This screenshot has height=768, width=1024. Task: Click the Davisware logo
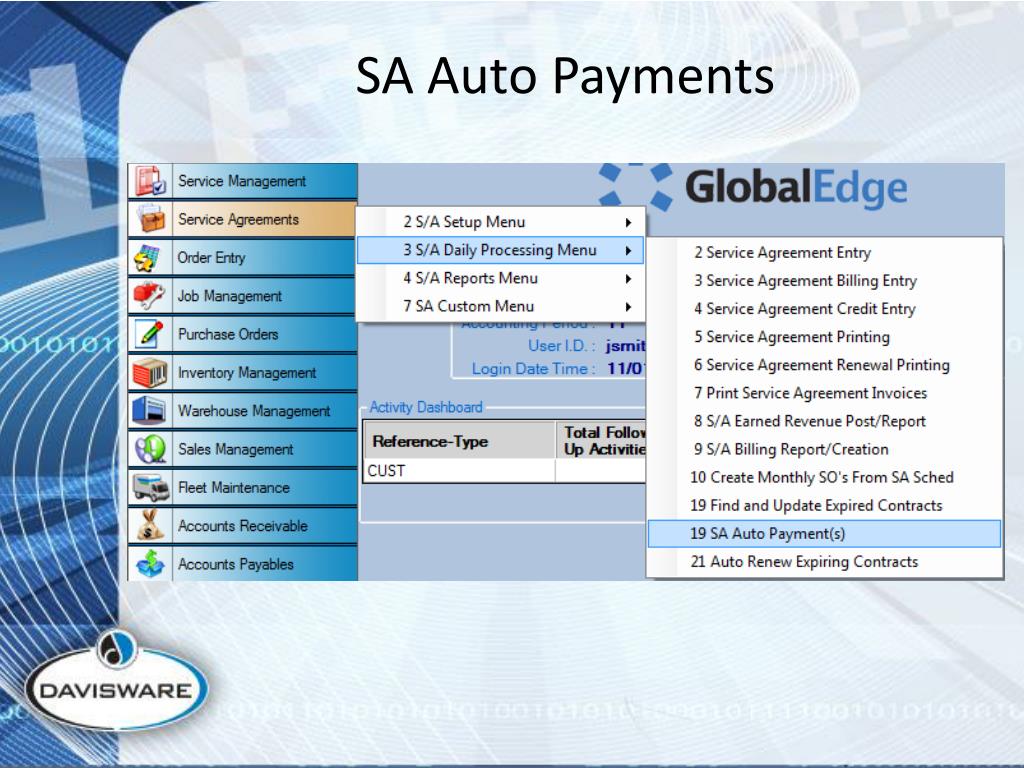point(116,681)
